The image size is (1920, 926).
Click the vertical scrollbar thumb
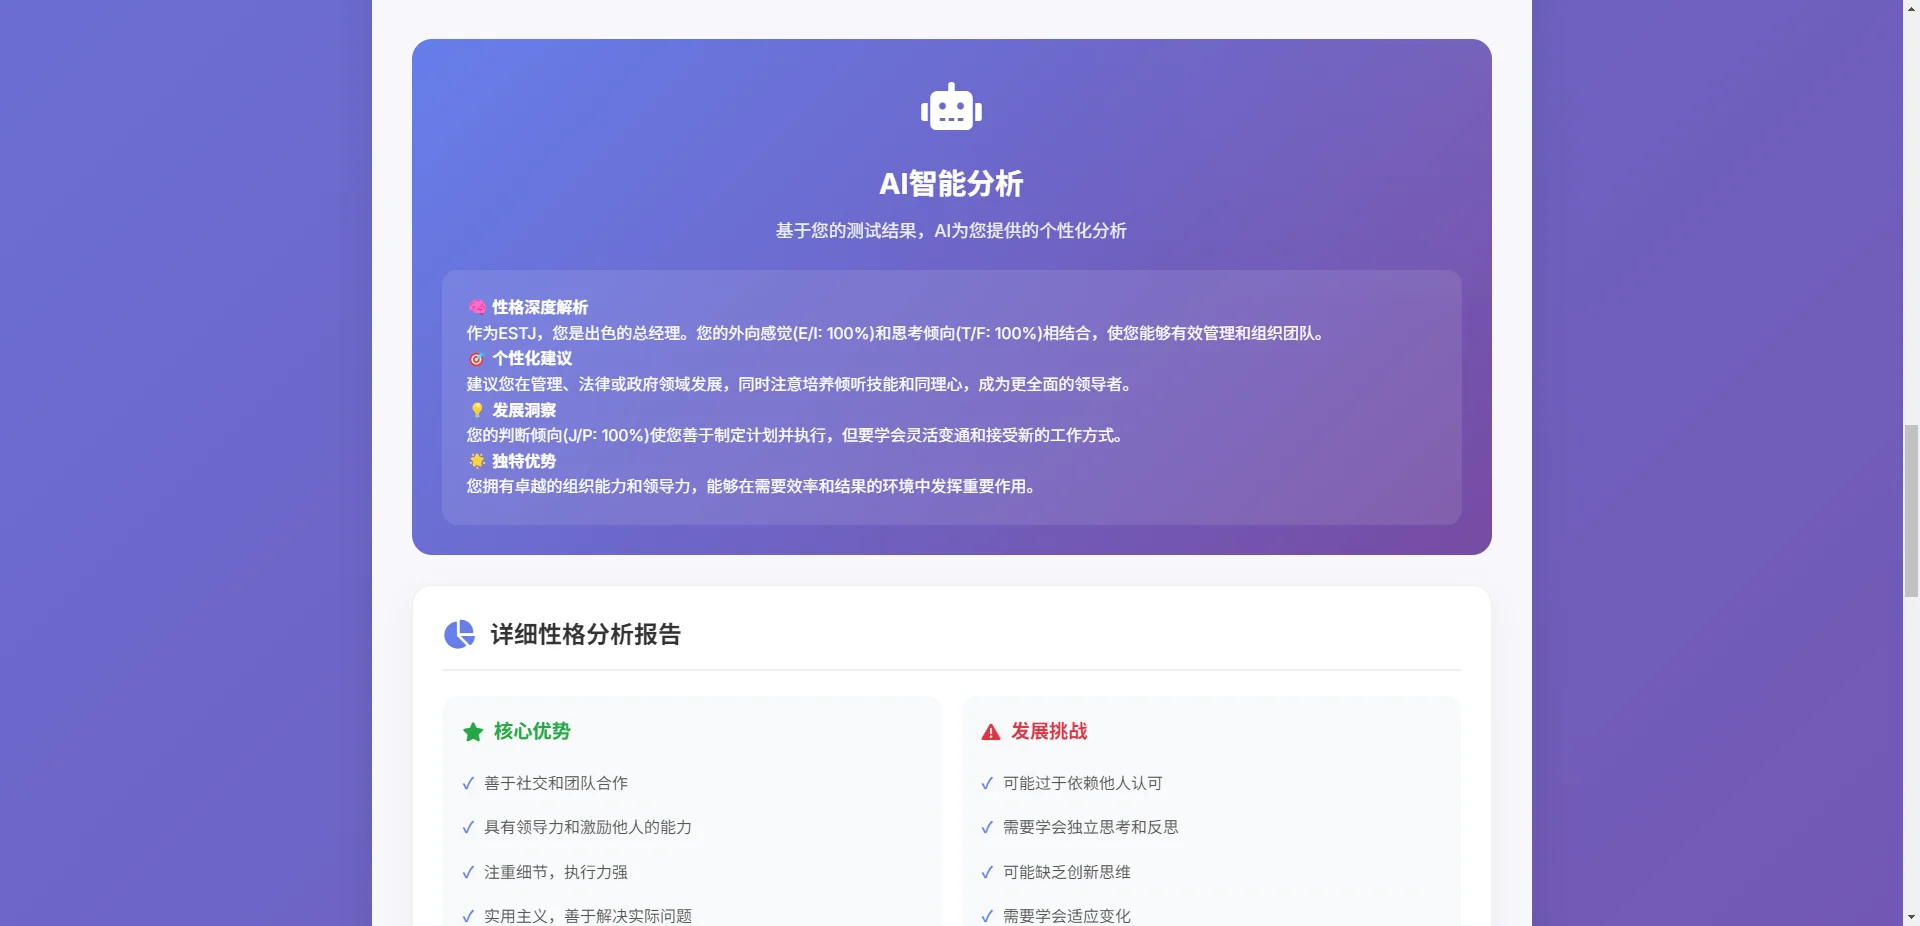click(1911, 511)
